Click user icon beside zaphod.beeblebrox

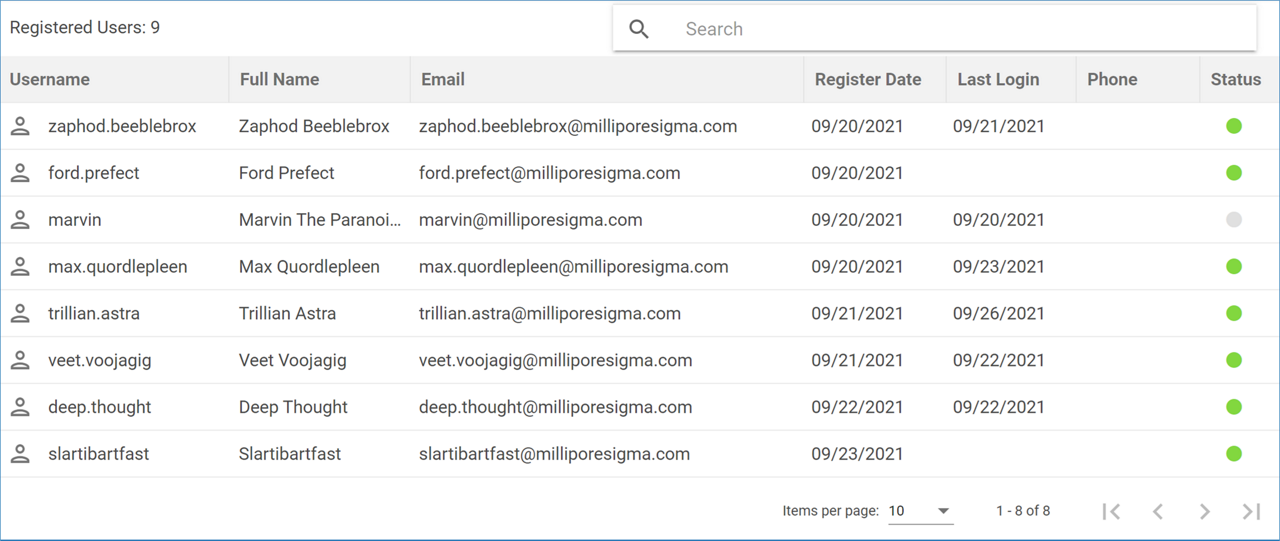pyautogui.click(x=20, y=126)
